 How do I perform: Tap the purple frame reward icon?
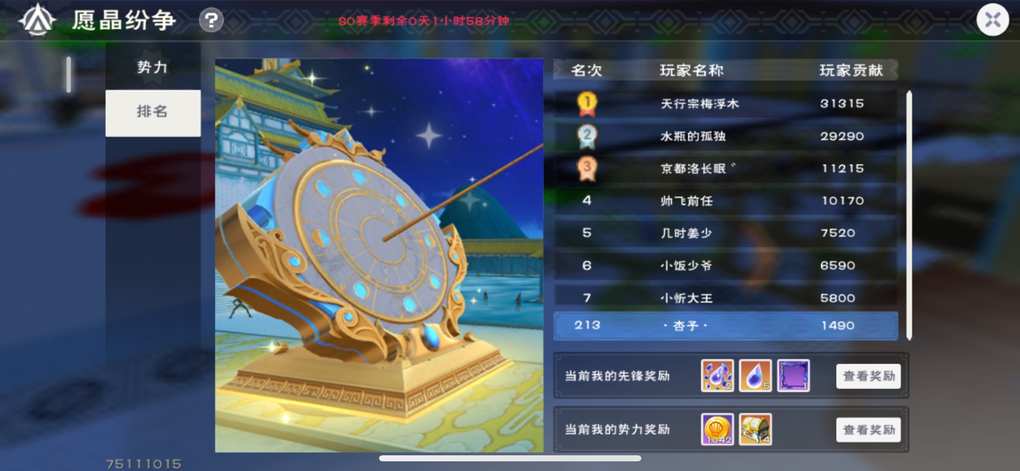click(794, 375)
